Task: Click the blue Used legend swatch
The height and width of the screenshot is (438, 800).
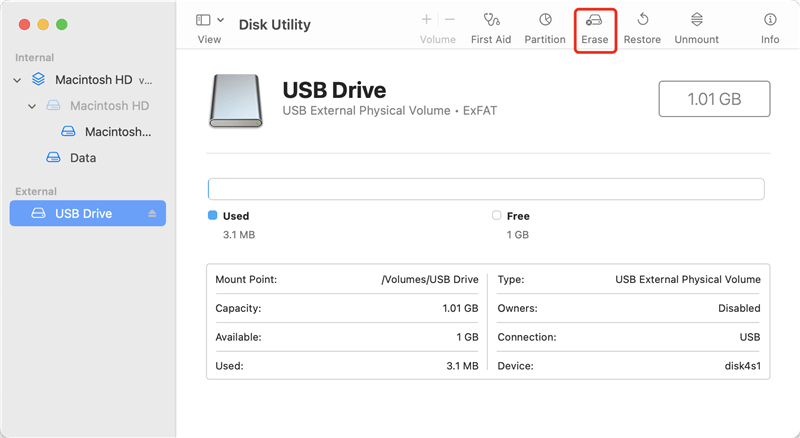Action: pos(212,215)
